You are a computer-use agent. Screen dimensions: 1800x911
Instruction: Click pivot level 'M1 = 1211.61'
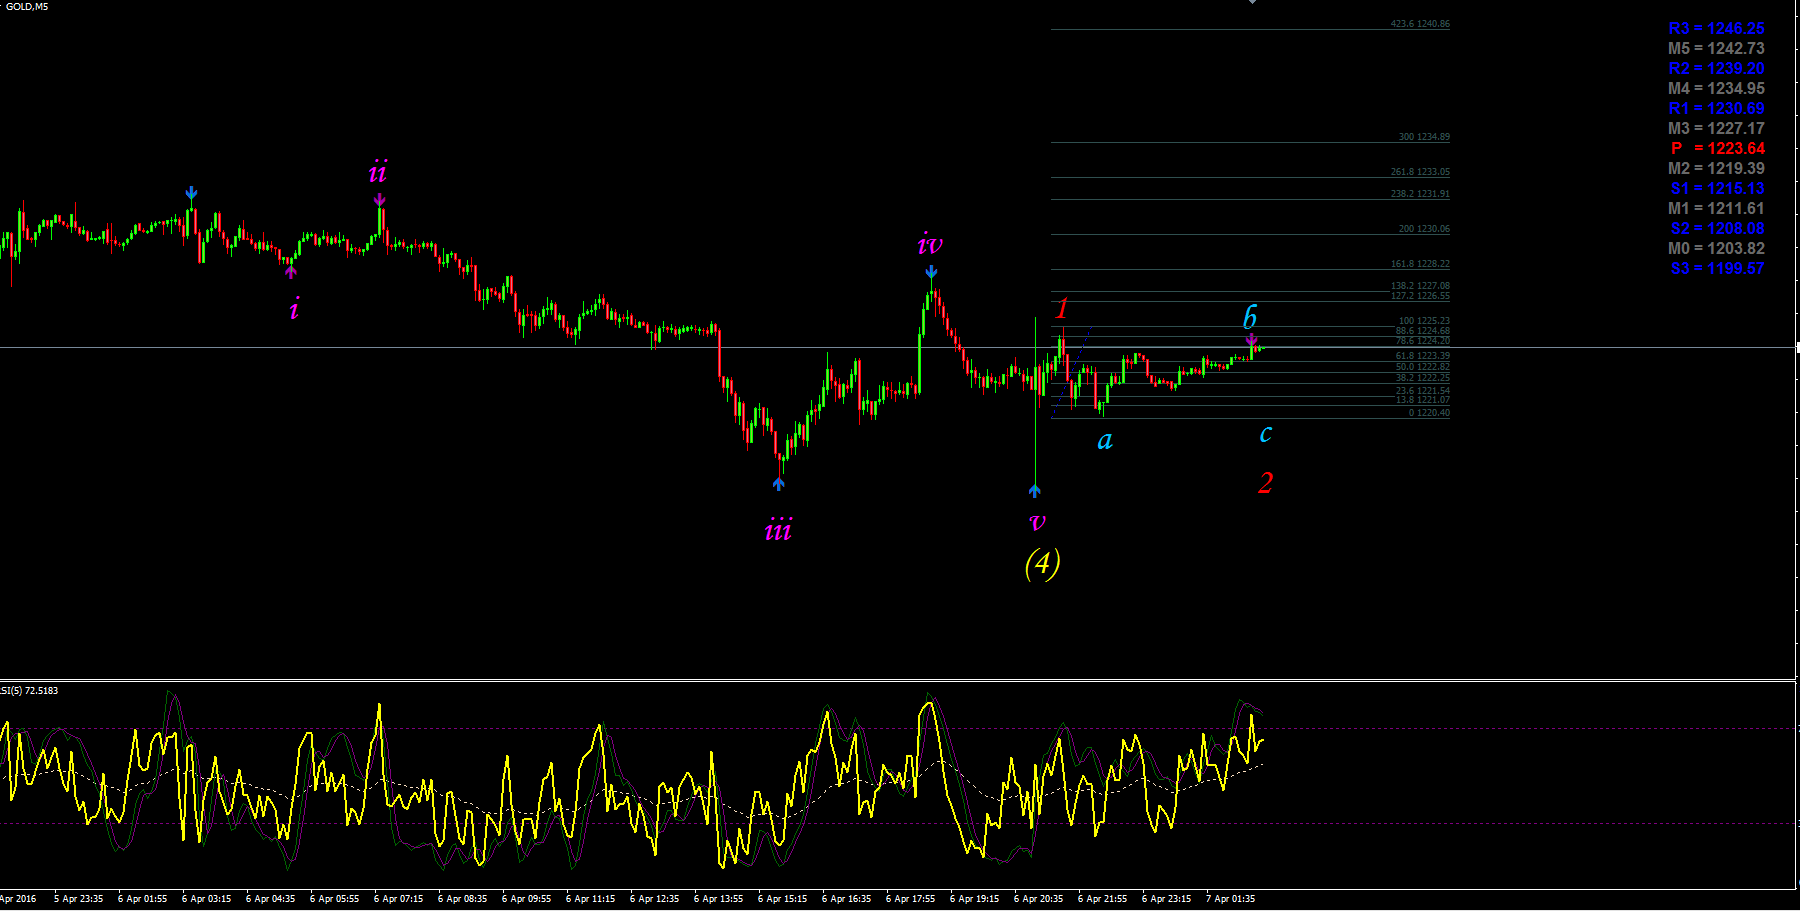coord(1716,208)
